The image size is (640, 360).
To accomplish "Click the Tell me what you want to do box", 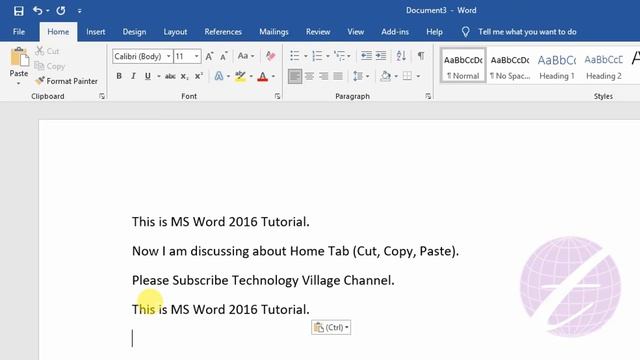I will click(527, 32).
